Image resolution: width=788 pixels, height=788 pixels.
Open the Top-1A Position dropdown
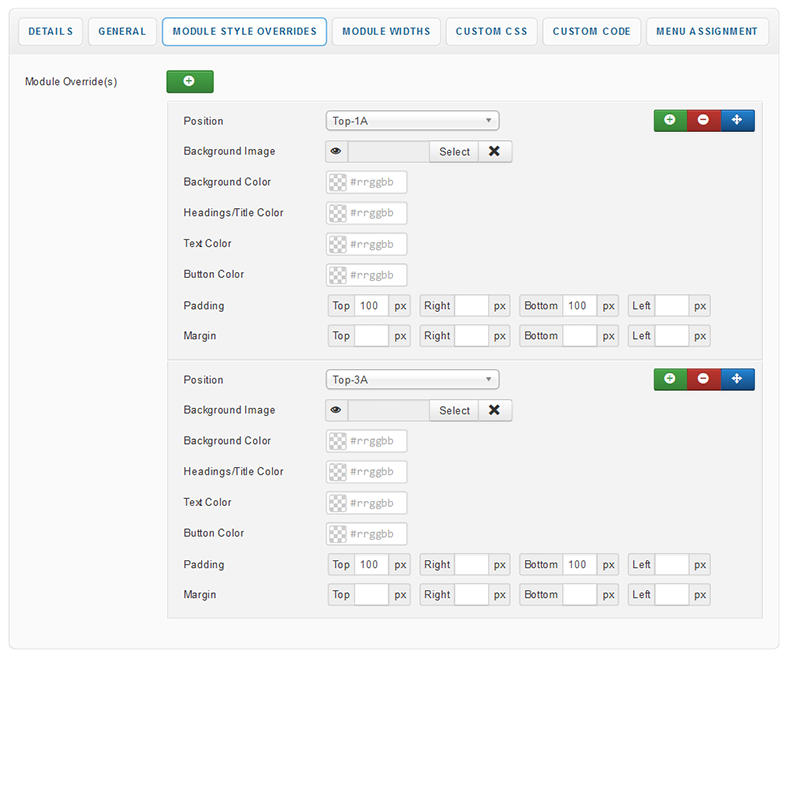click(x=412, y=121)
